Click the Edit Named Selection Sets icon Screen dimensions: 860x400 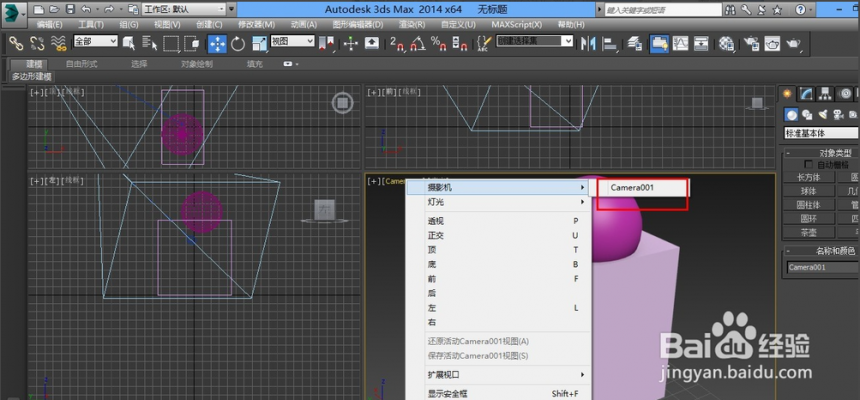coord(483,43)
